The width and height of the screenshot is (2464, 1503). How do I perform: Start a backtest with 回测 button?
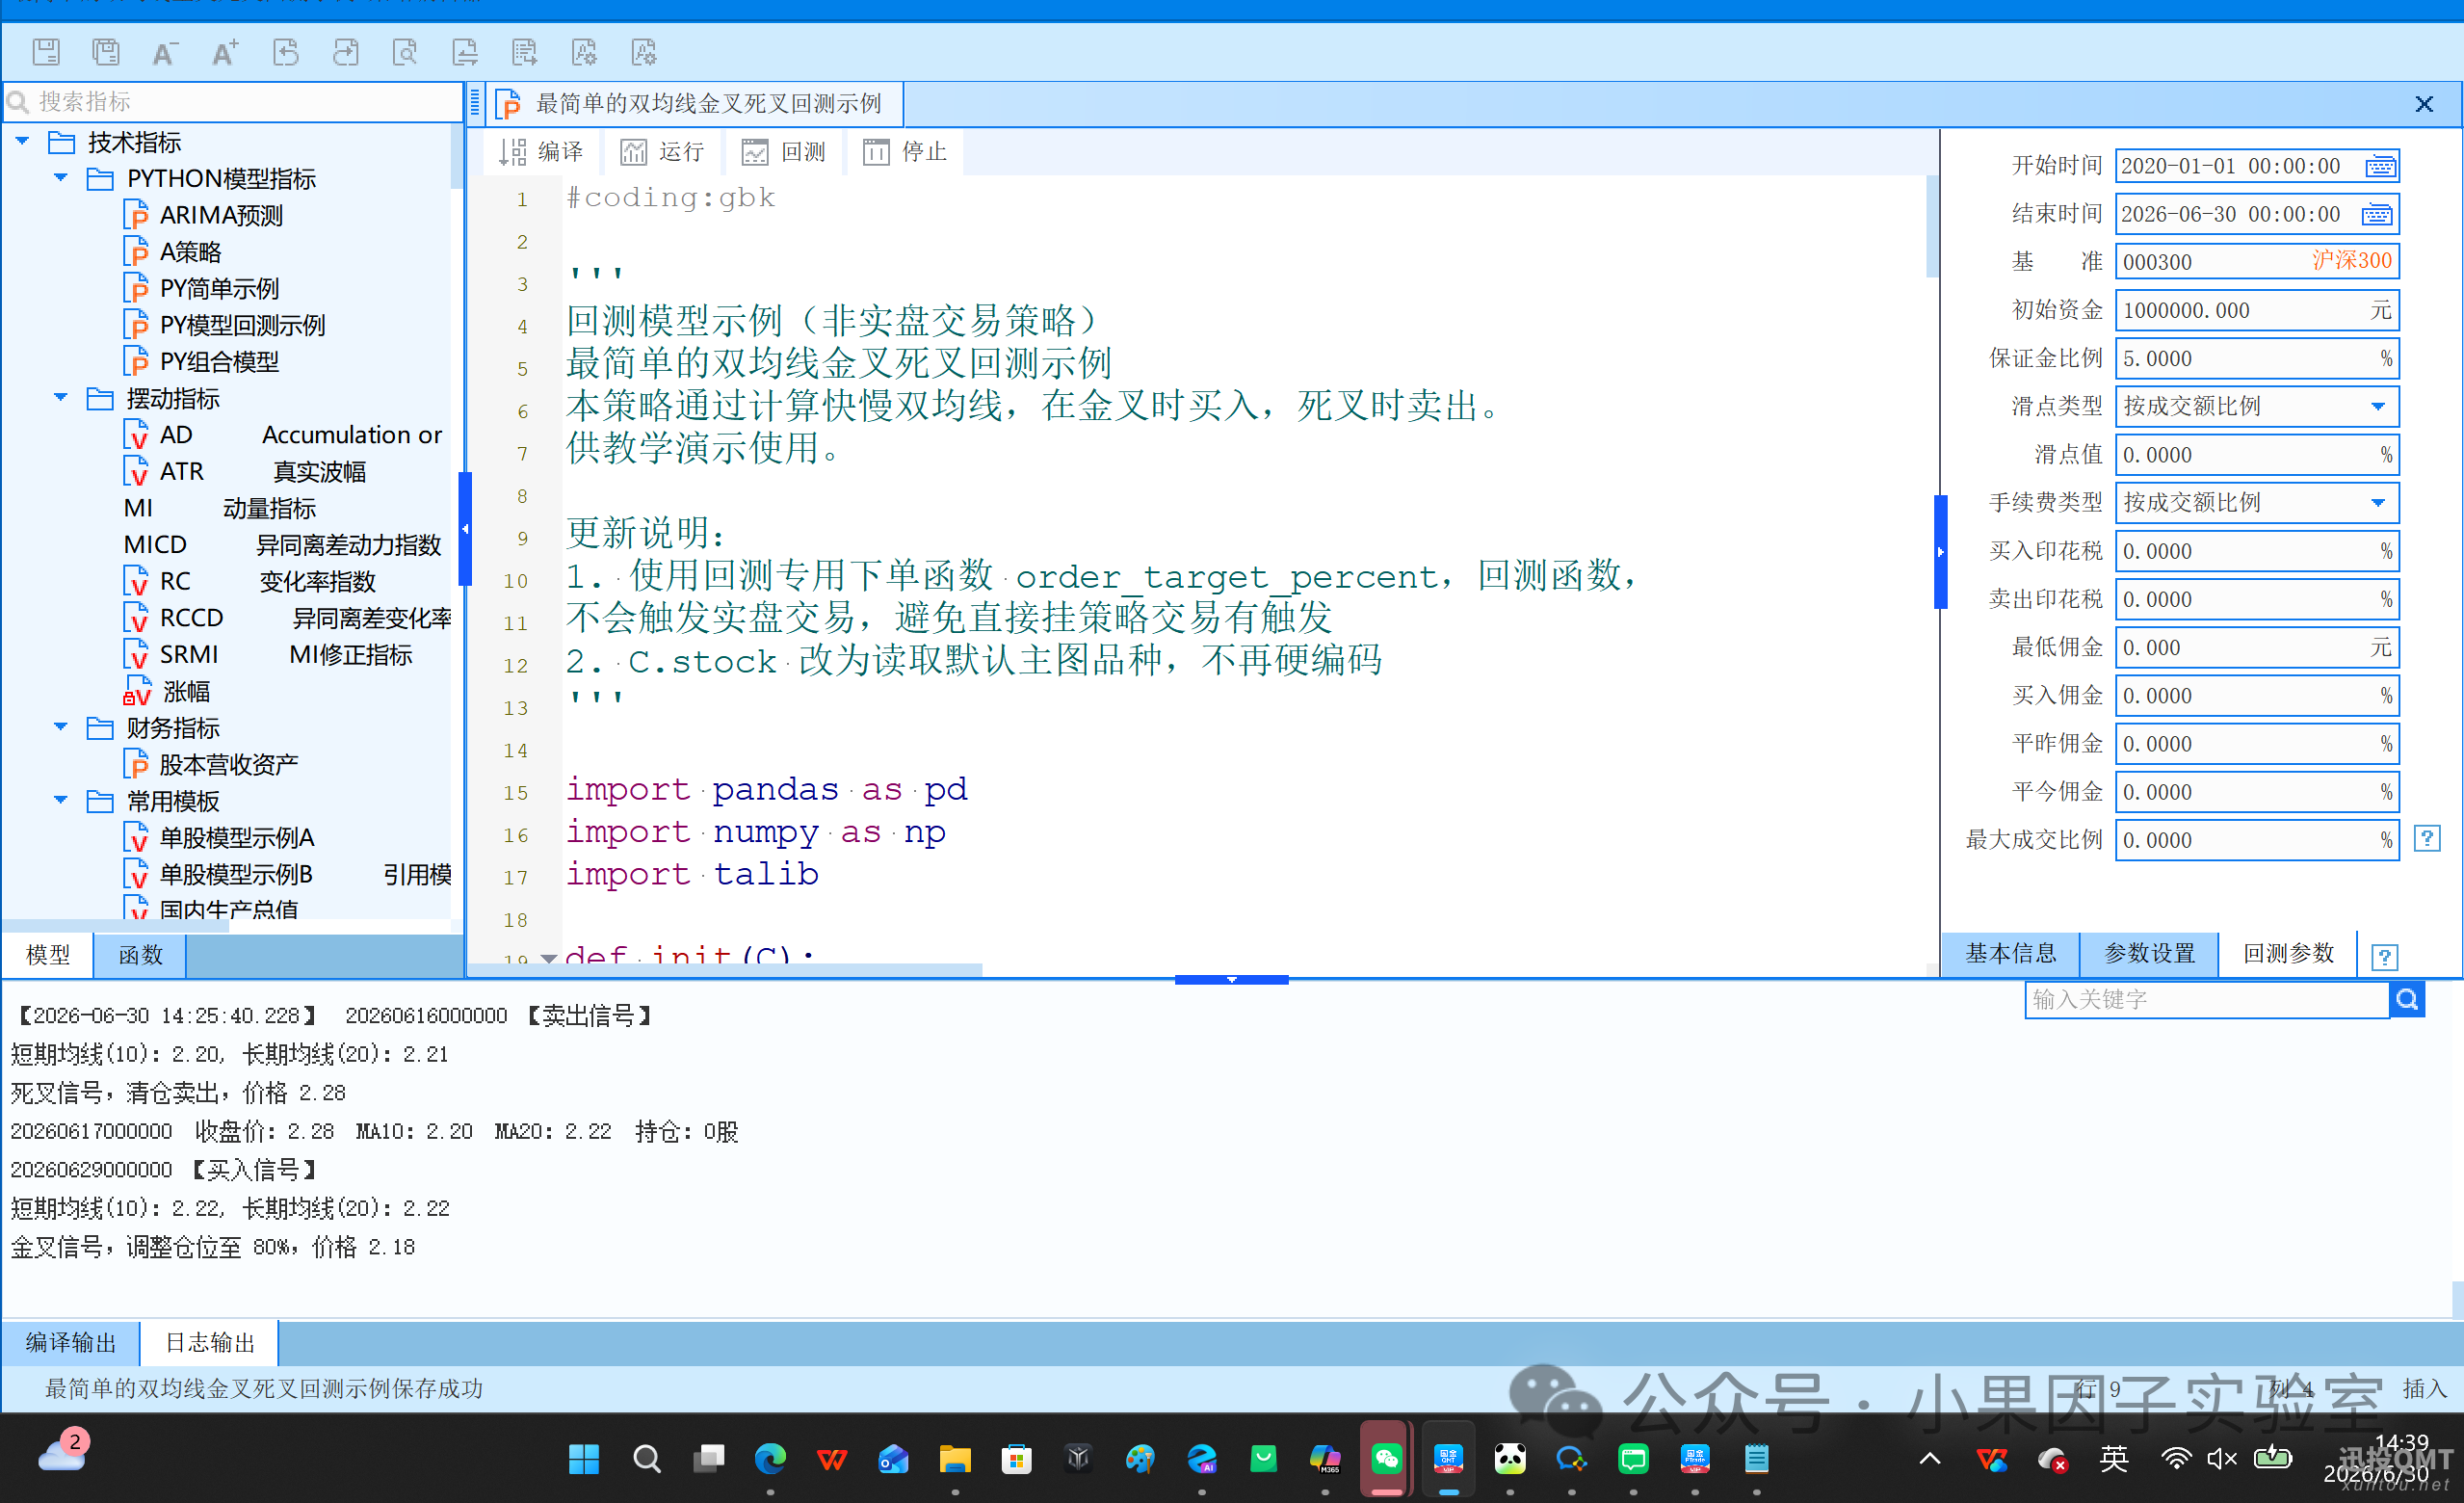[x=784, y=152]
